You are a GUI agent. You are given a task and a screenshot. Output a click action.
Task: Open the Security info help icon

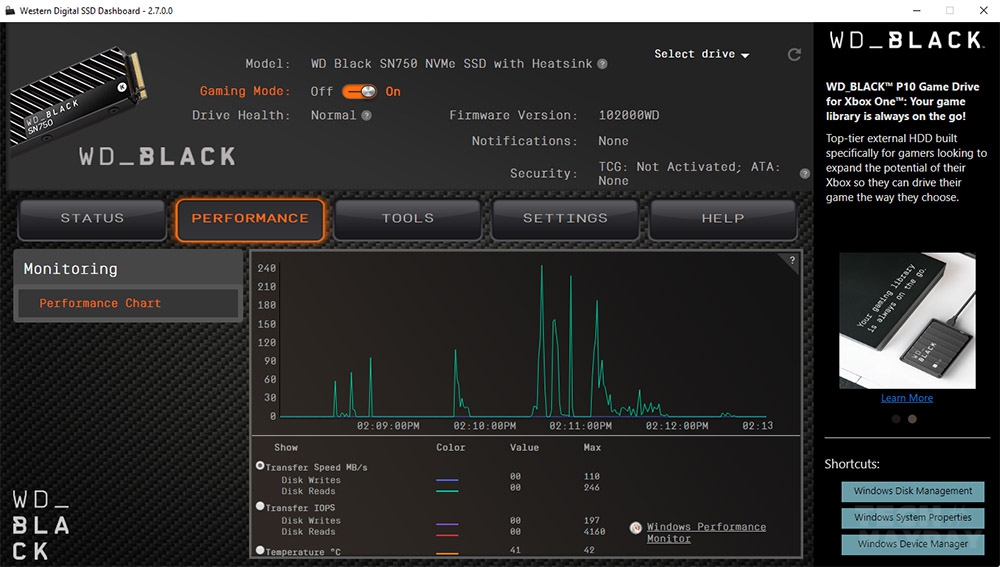click(x=805, y=173)
